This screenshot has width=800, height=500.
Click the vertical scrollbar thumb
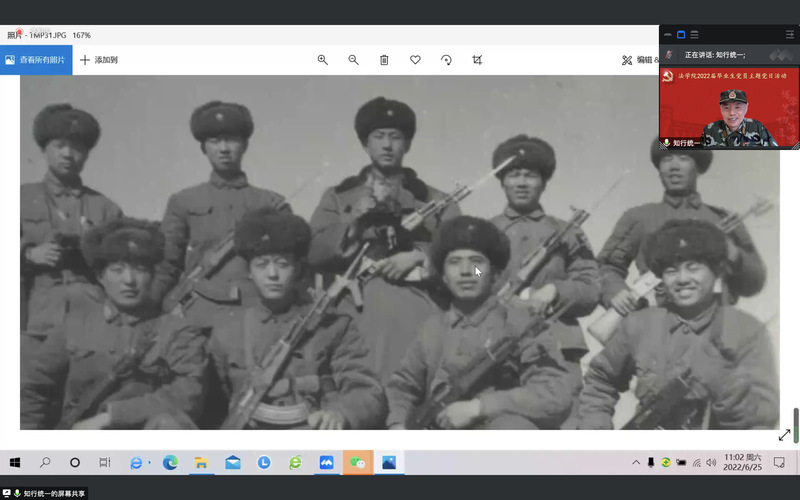click(x=796, y=425)
